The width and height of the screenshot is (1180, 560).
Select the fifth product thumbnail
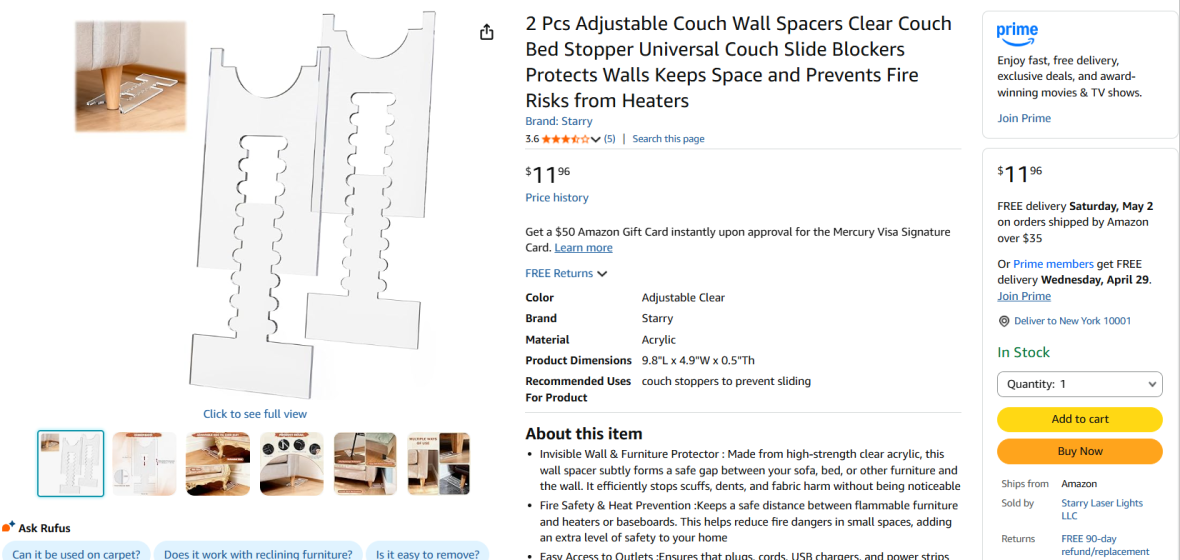coord(366,464)
